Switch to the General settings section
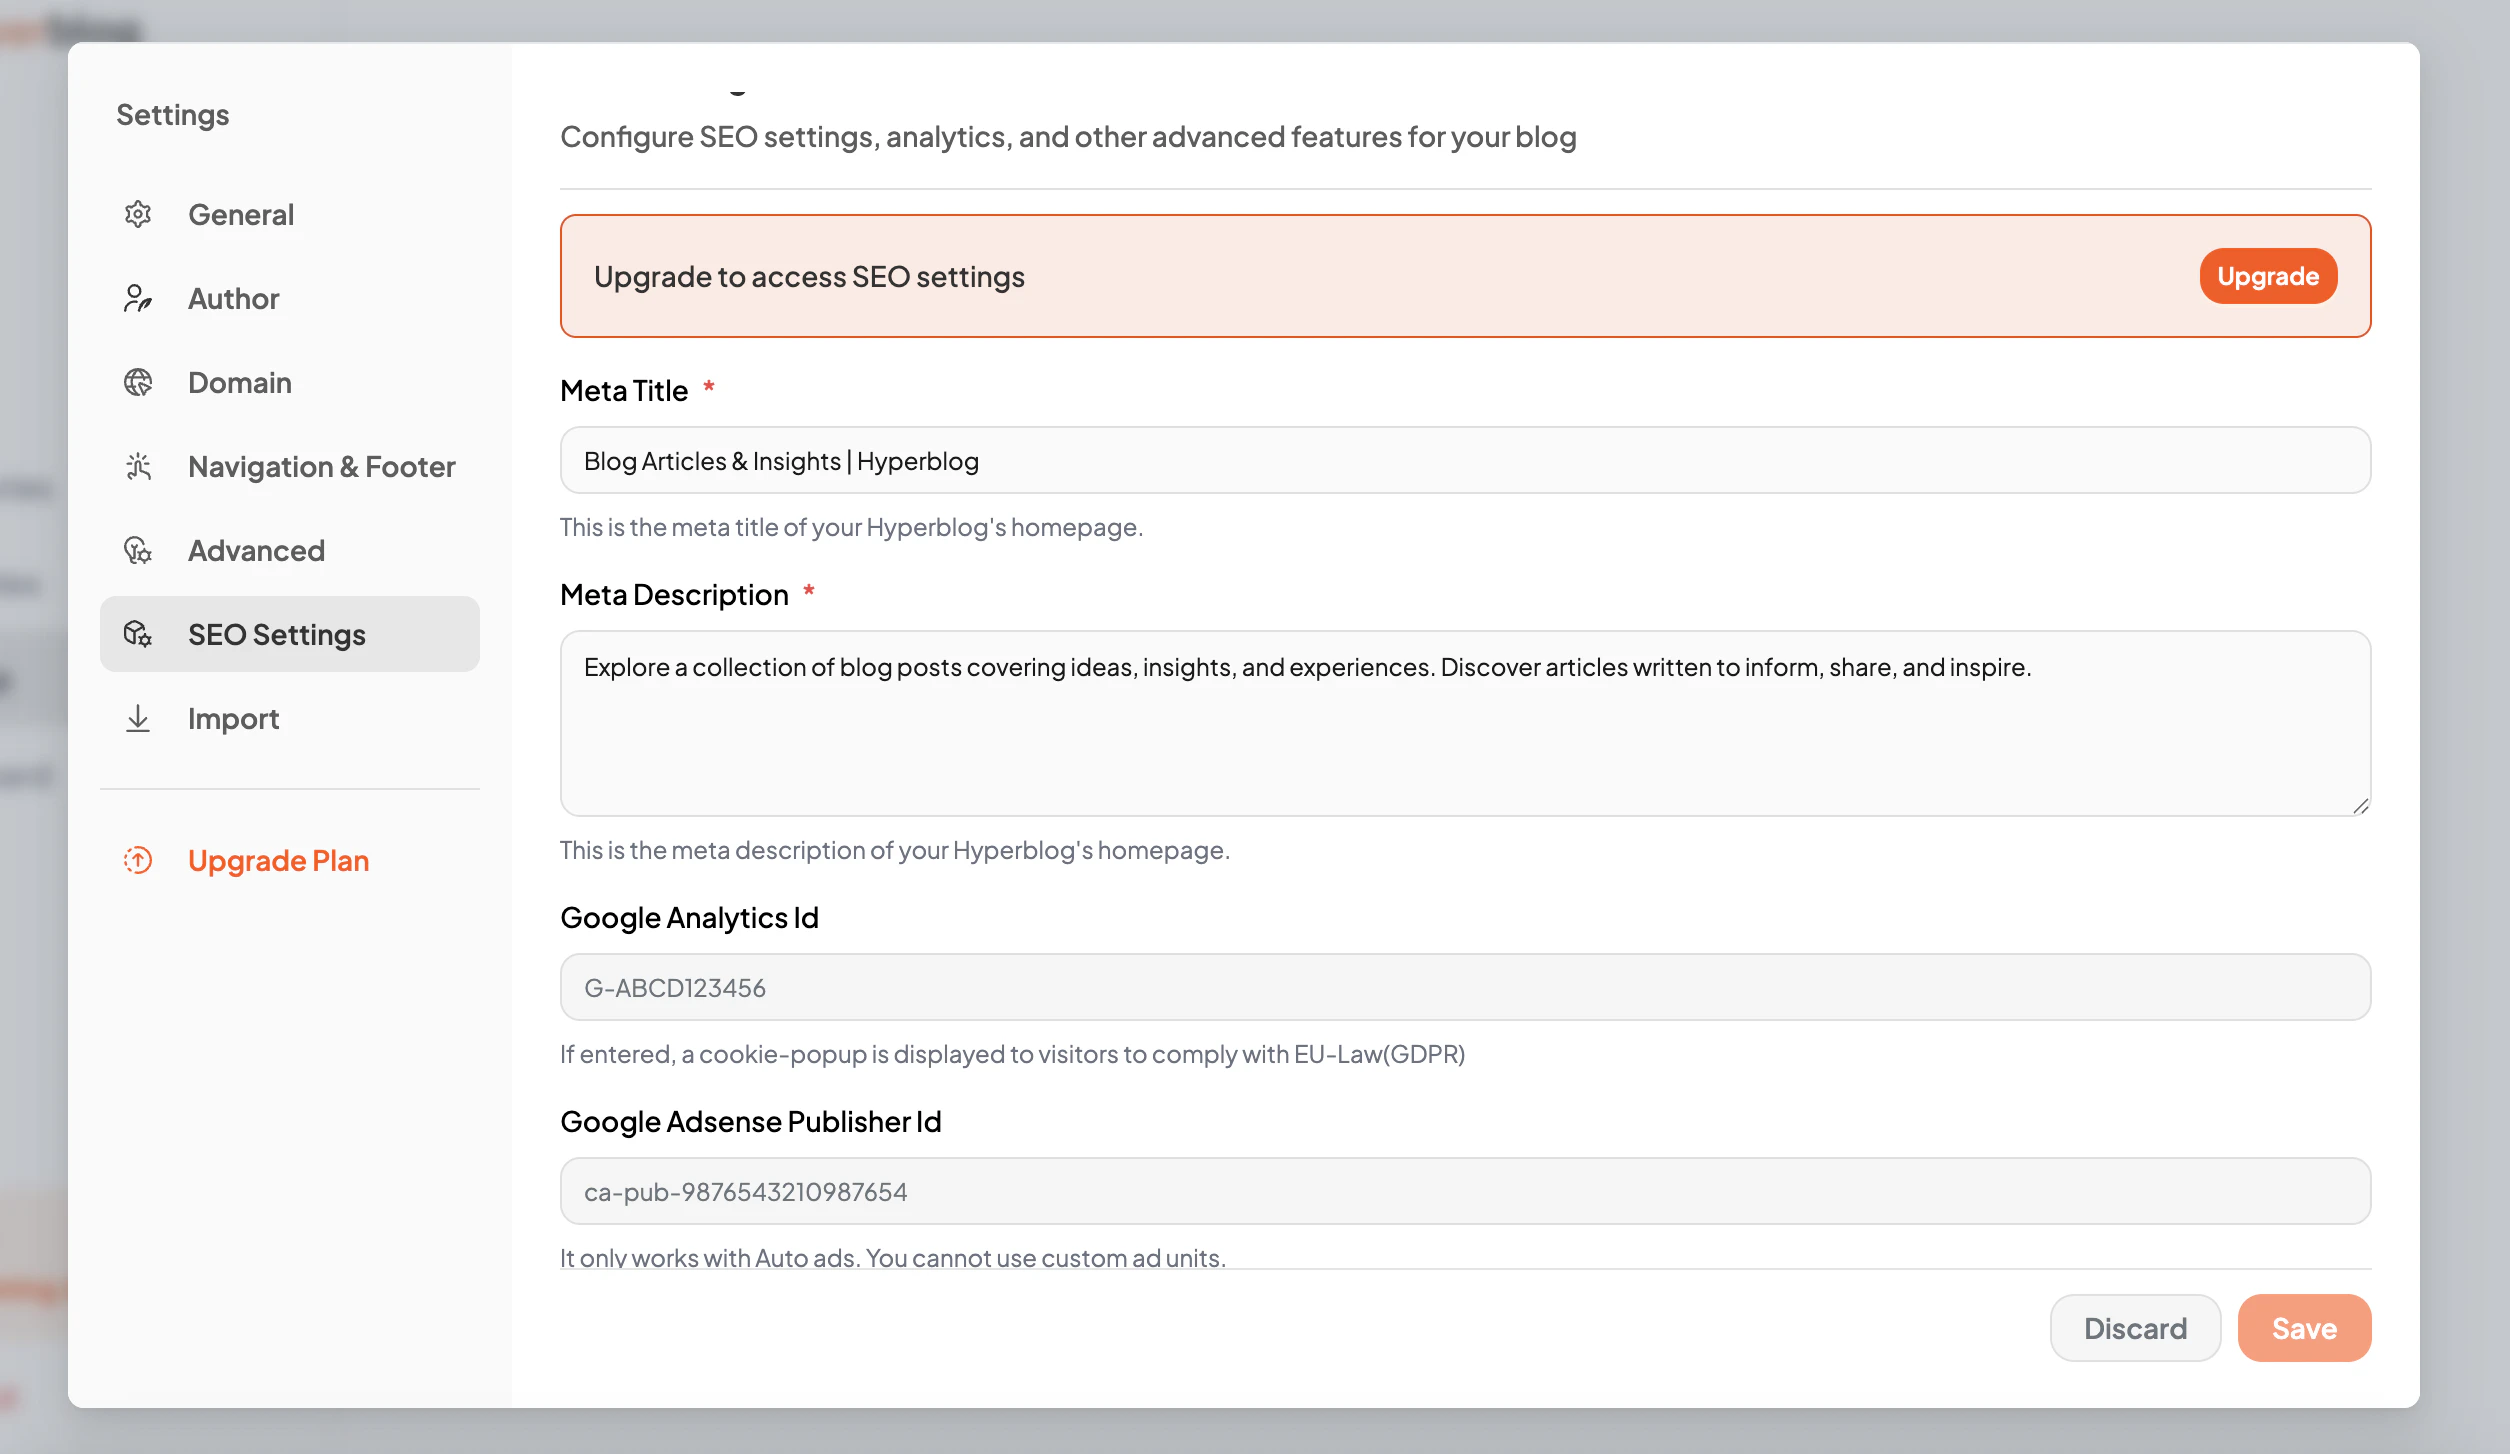Image resolution: width=2510 pixels, height=1454 pixels. 240,214
